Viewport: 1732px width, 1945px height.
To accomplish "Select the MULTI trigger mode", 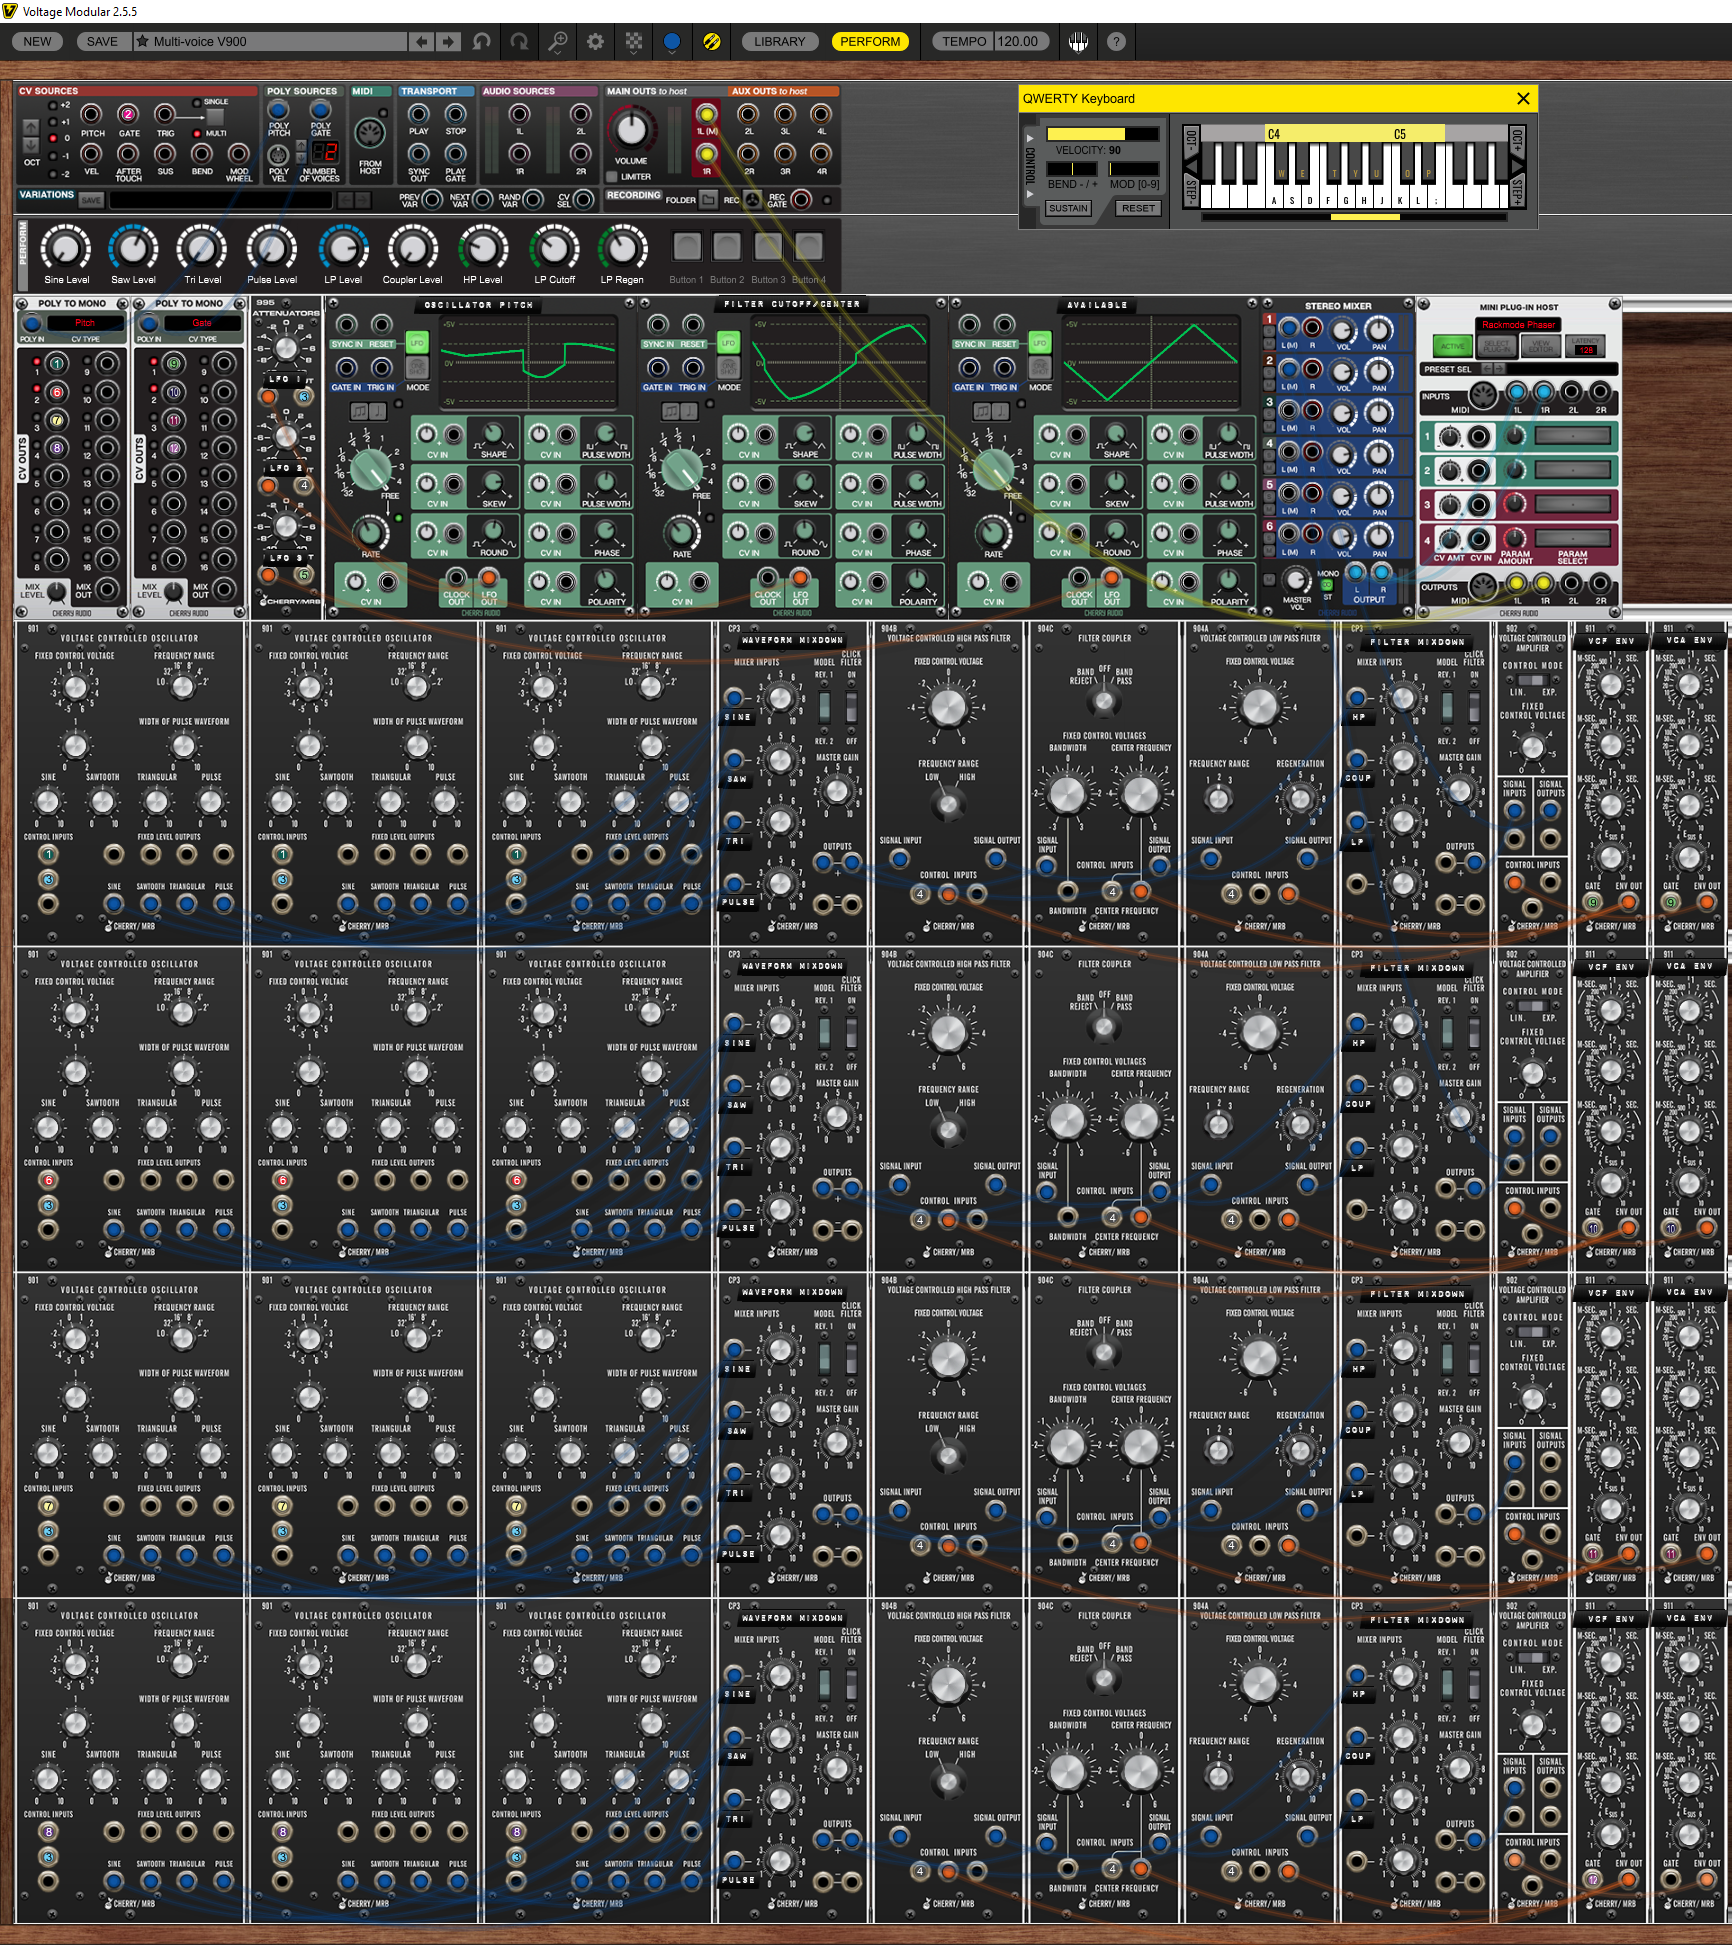I will click(197, 133).
